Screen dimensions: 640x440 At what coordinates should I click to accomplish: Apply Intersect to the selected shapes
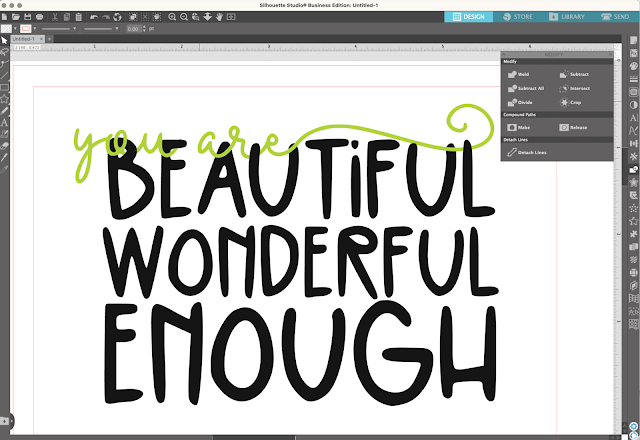(575, 88)
